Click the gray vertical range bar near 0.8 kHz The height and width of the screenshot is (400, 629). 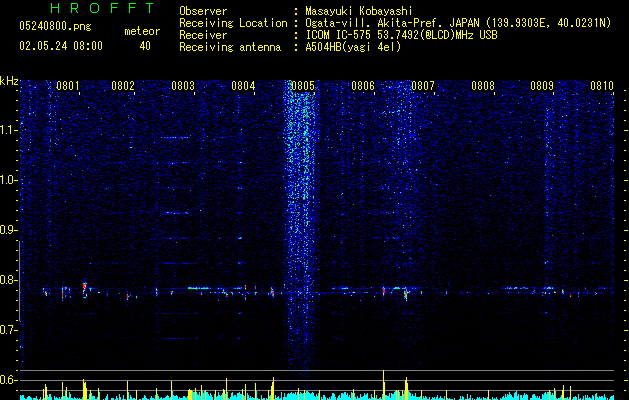(20, 281)
